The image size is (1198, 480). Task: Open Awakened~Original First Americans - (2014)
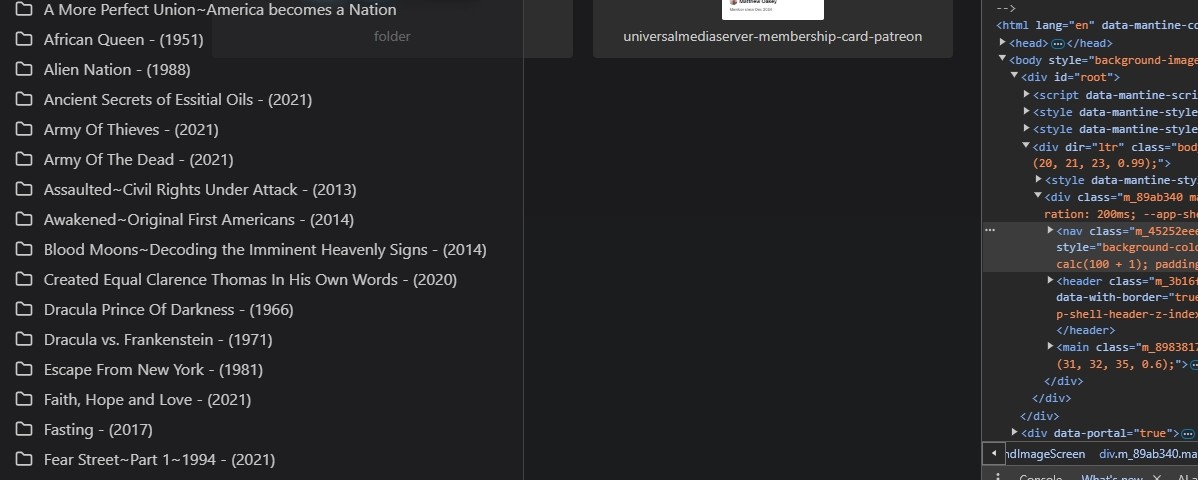[199, 220]
